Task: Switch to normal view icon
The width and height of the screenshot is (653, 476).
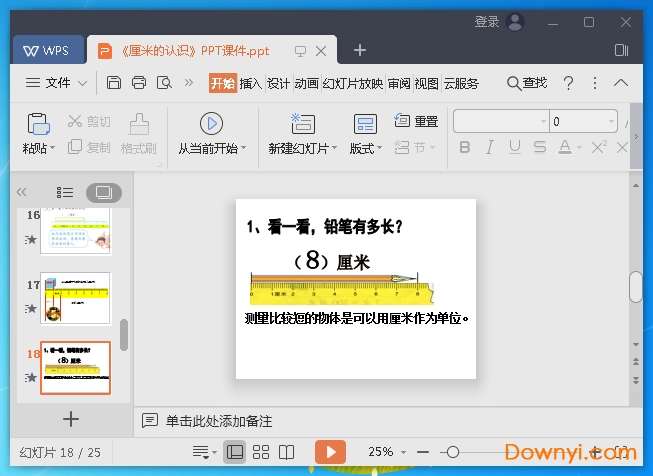Action: [x=235, y=452]
